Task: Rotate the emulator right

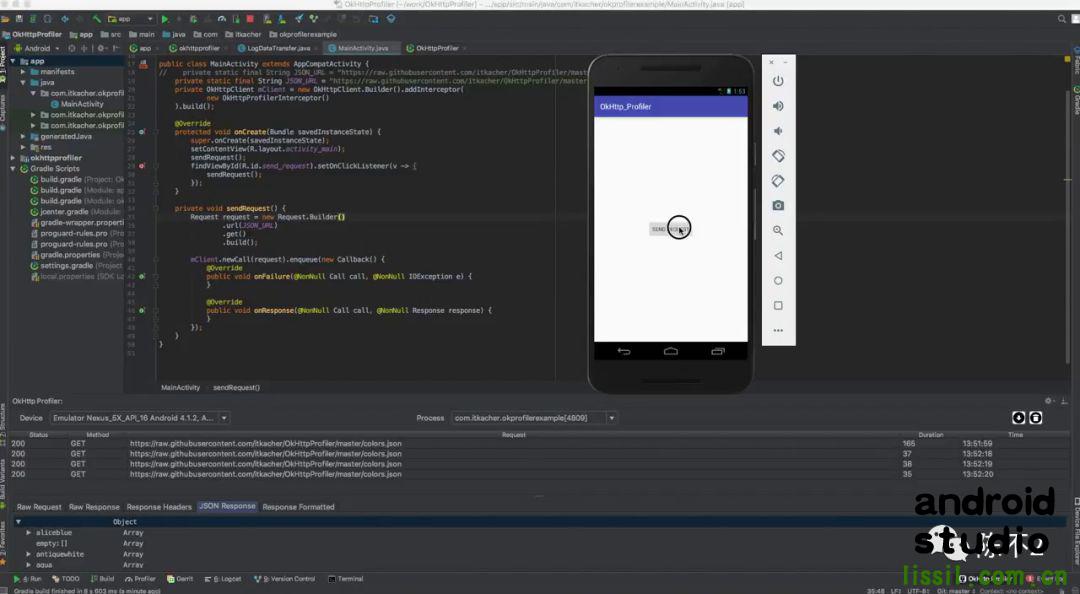Action: pos(778,181)
